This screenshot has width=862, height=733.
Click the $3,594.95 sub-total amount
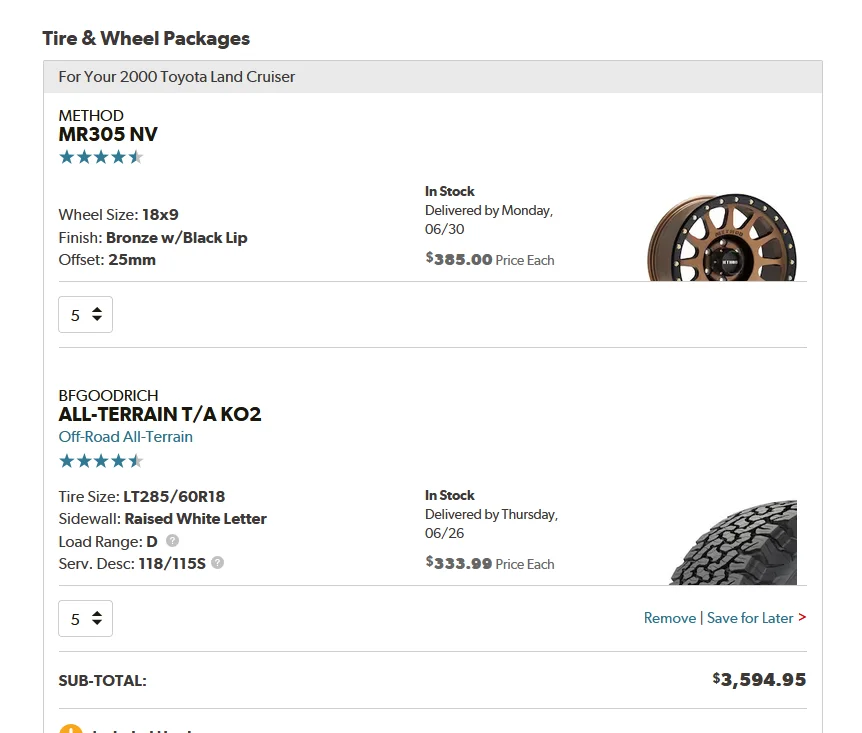point(759,680)
